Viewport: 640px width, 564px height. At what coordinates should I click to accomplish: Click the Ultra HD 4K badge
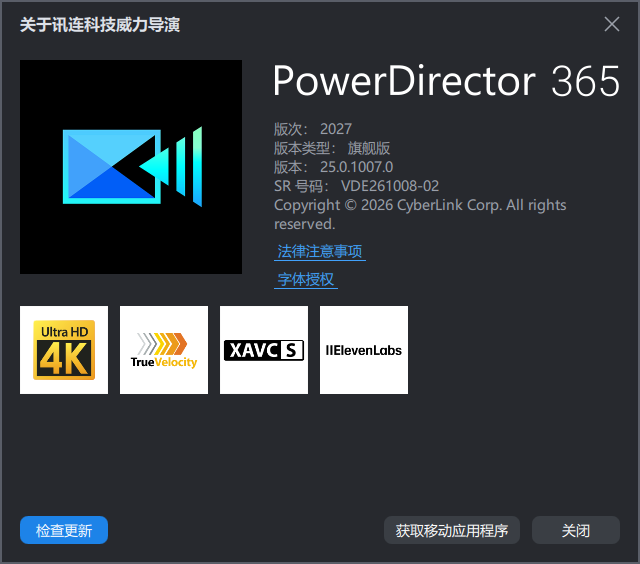click(64, 350)
